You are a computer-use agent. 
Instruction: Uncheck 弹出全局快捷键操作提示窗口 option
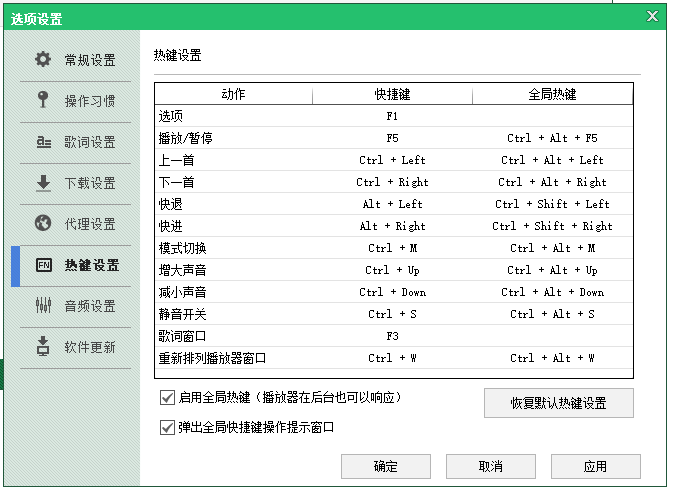pyautogui.click(x=167, y=427)
